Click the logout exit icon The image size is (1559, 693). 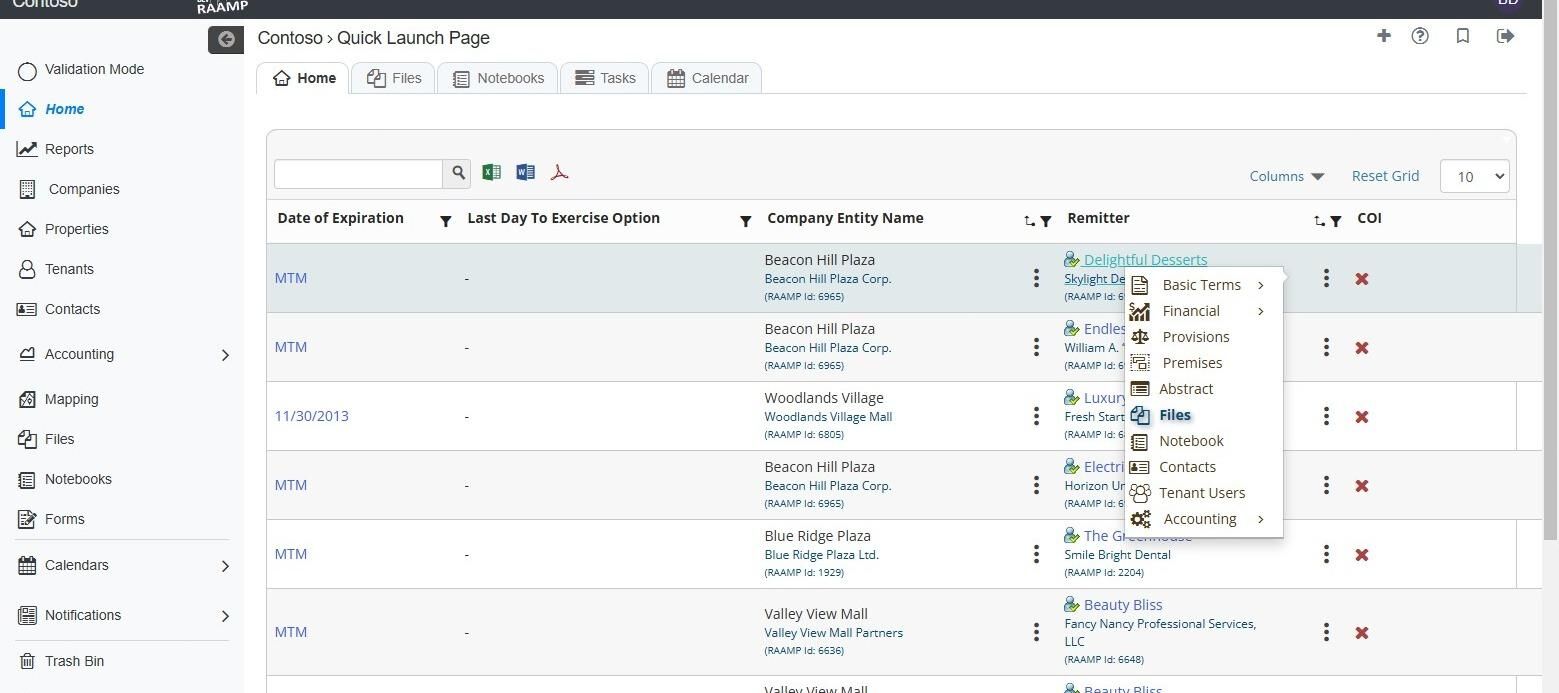tap(1505, 36)
